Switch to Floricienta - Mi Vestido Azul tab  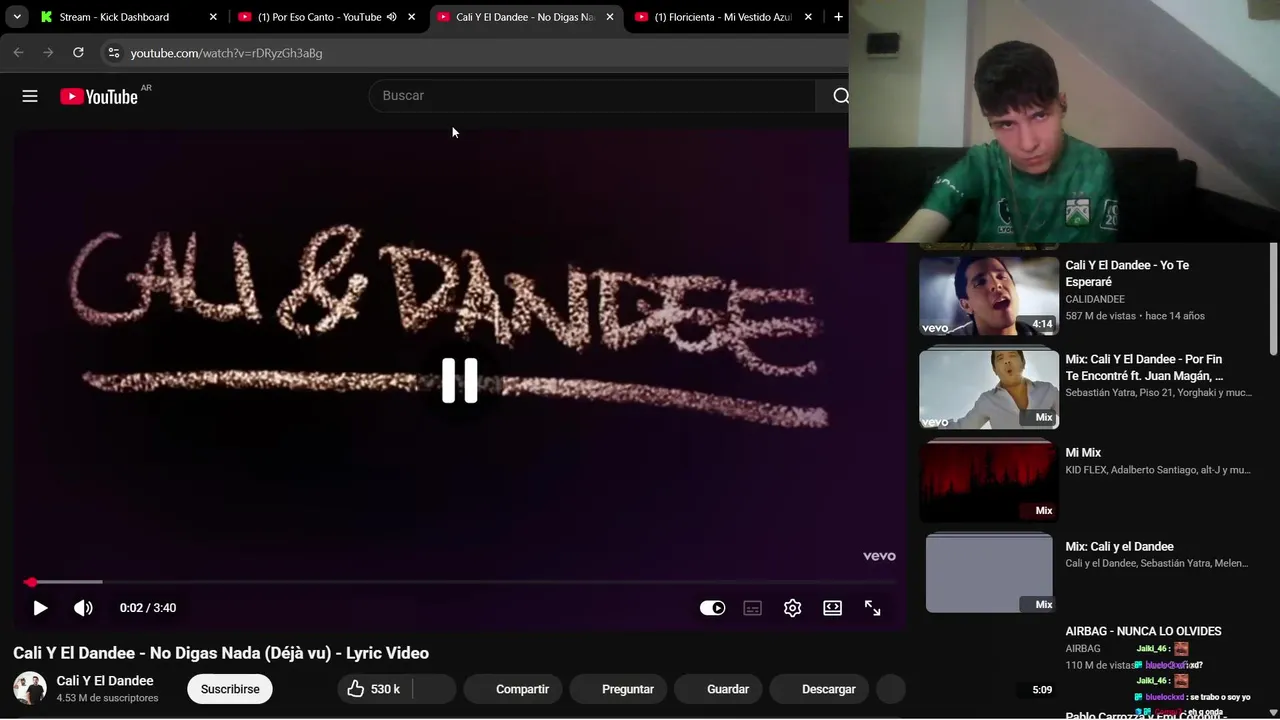(723, 17)
